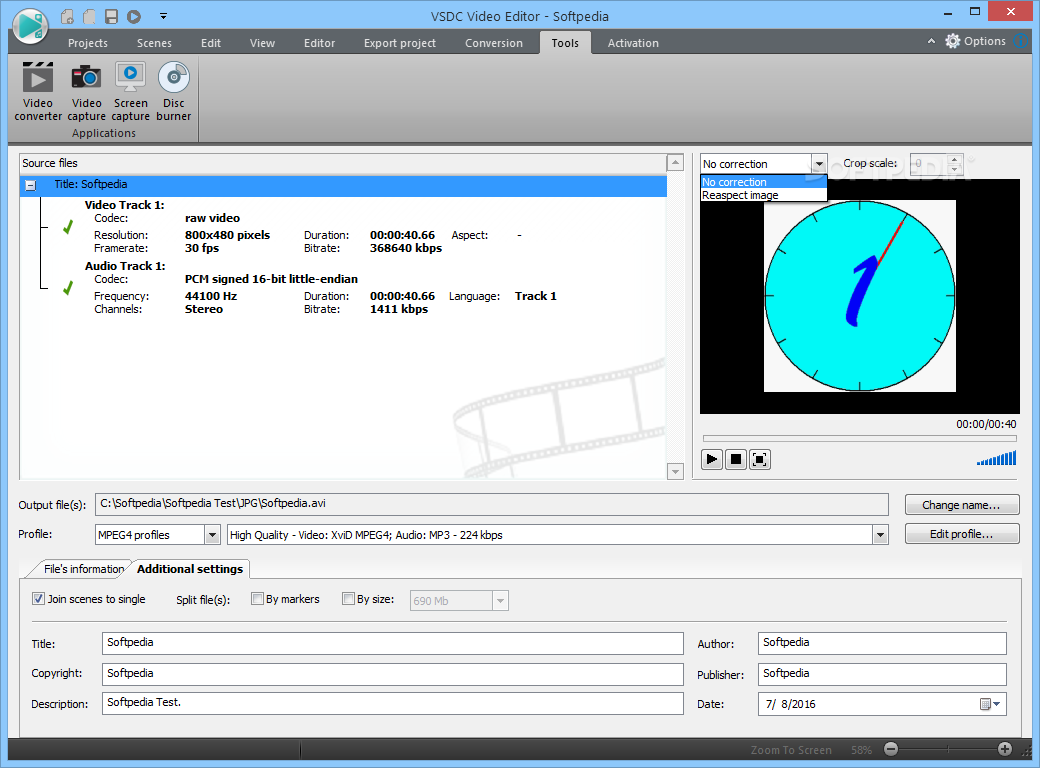Decrease Crop scale with spinner down arrow
Image resolution: width=1040 pixels, height=768 pixels.
(955, 168)
